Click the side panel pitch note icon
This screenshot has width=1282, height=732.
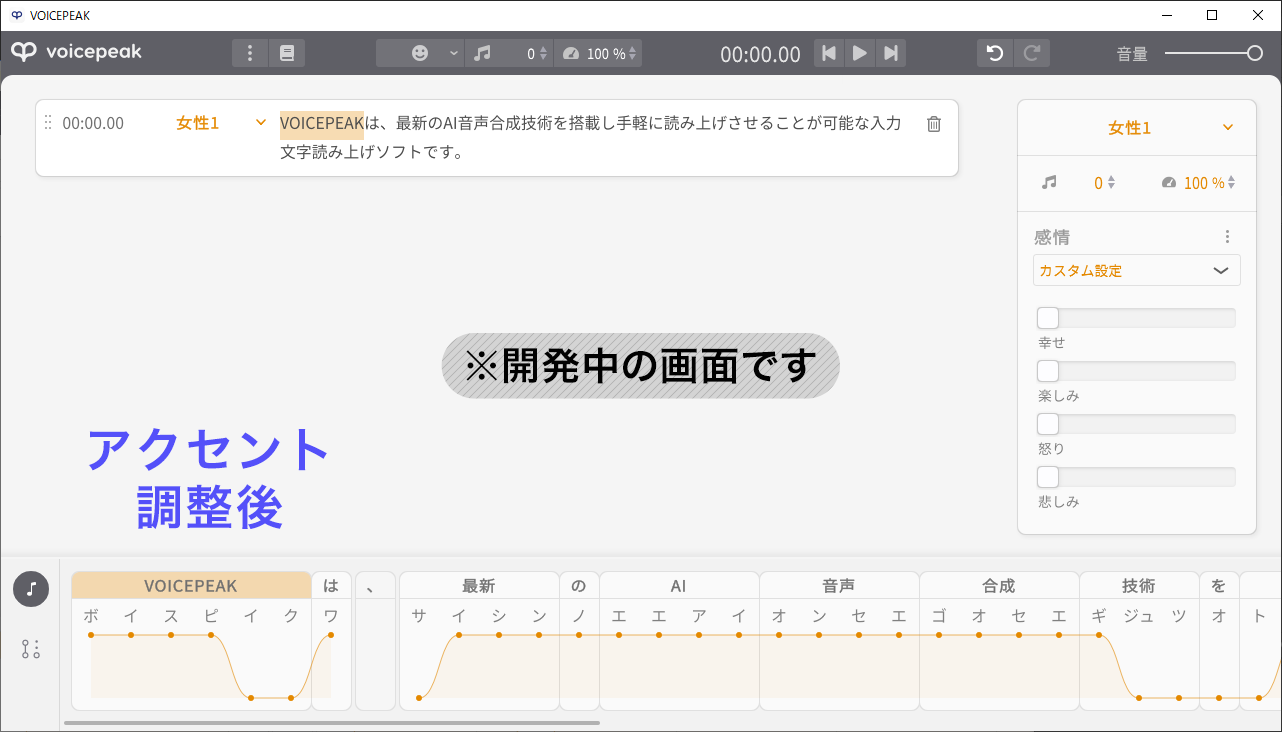tap(1049, 183)
